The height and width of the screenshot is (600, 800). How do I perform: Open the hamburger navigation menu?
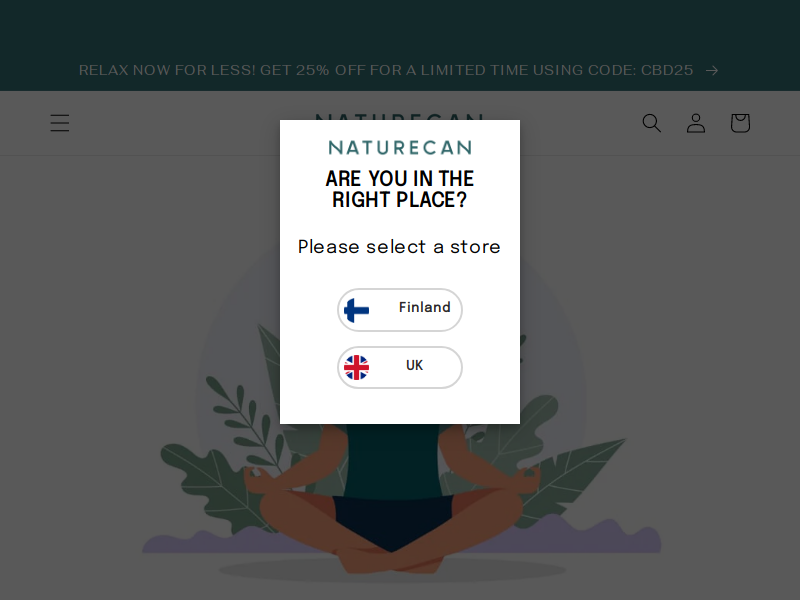(60, 123)
